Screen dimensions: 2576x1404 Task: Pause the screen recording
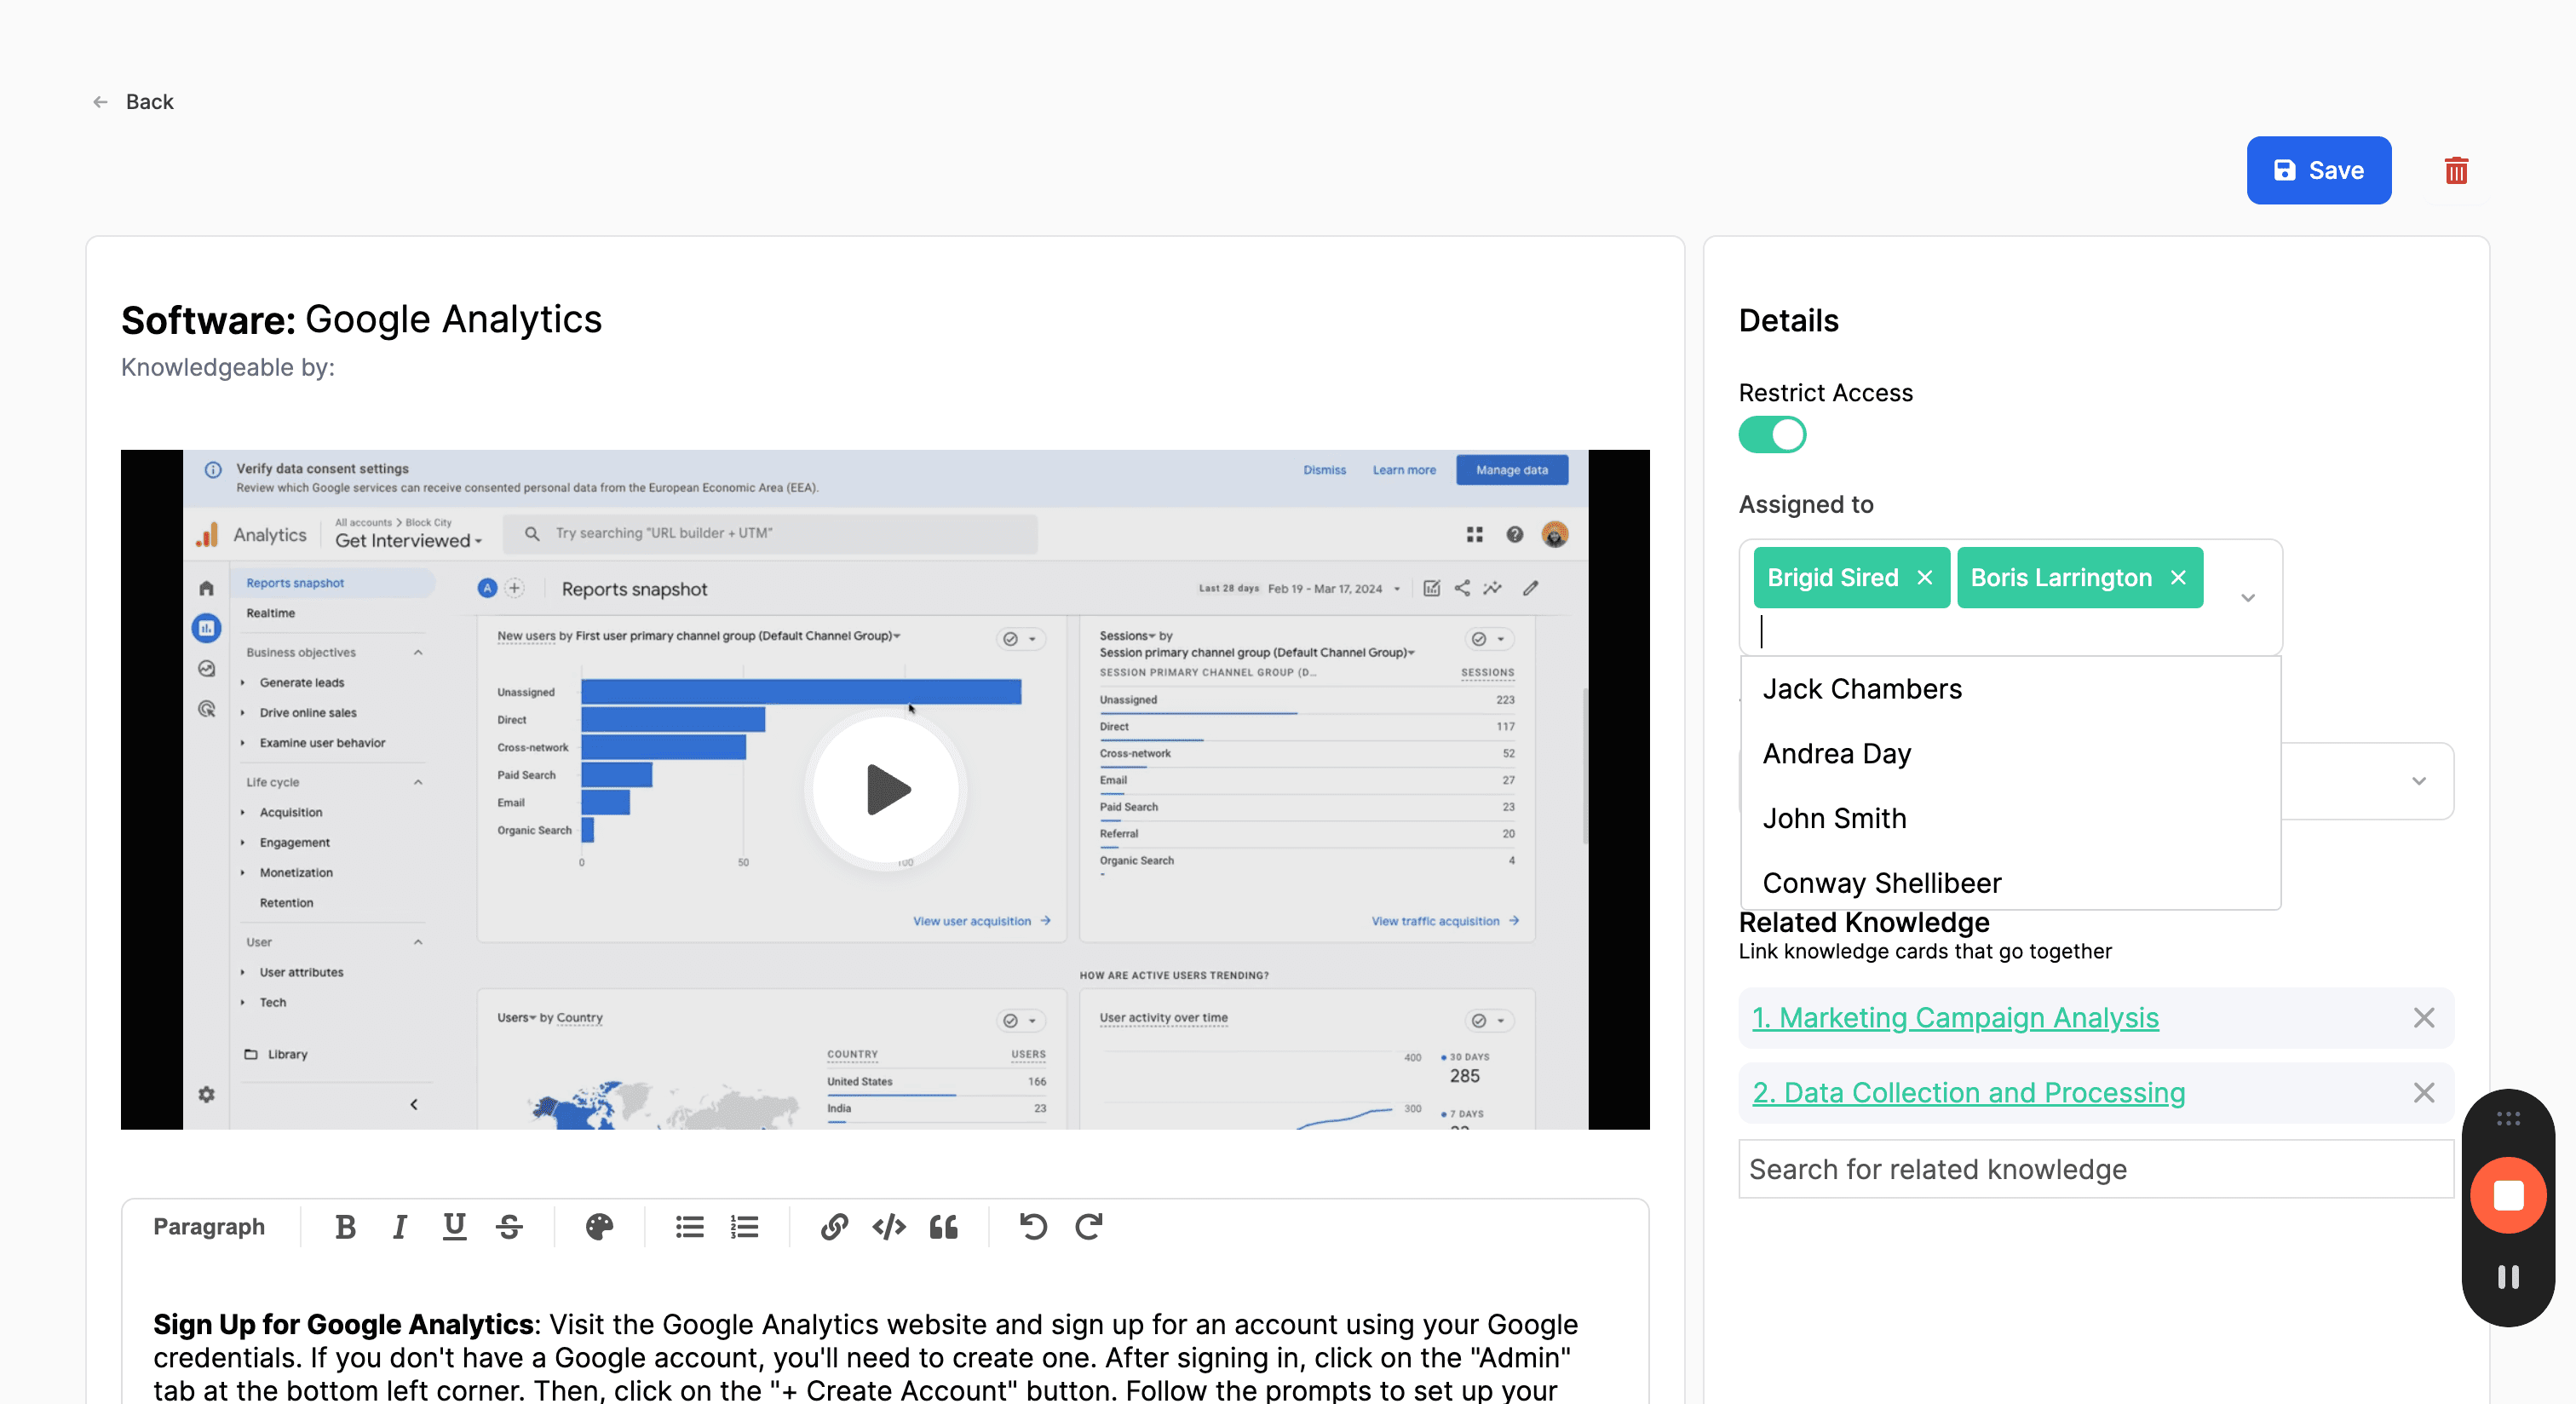[x=2508, y=1277]
